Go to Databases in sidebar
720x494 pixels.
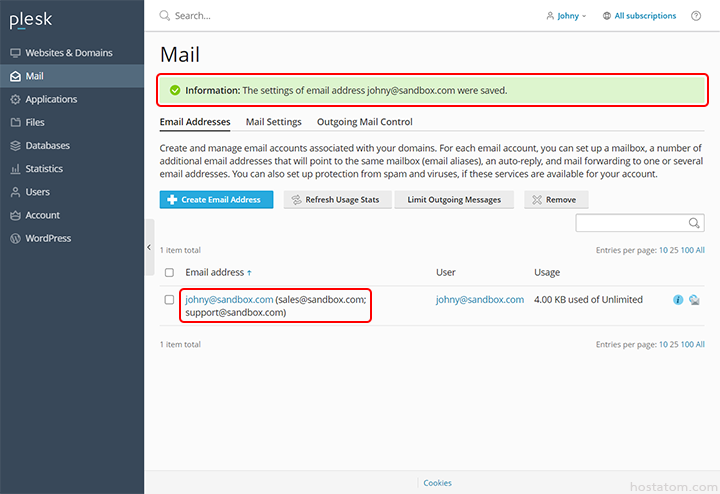click(x=47, y=146)
